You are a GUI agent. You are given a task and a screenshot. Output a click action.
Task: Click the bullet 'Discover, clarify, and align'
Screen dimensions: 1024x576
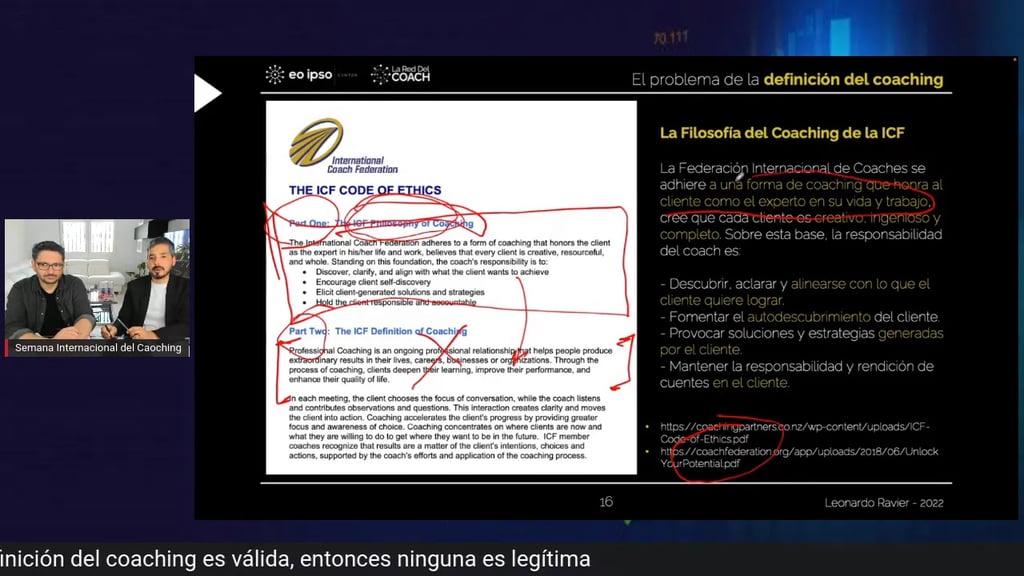(x=432, y=272)
